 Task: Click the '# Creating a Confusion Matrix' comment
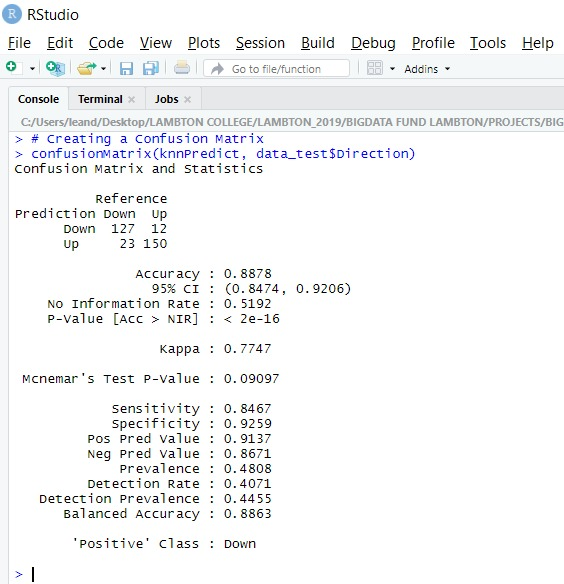(148, 139)
